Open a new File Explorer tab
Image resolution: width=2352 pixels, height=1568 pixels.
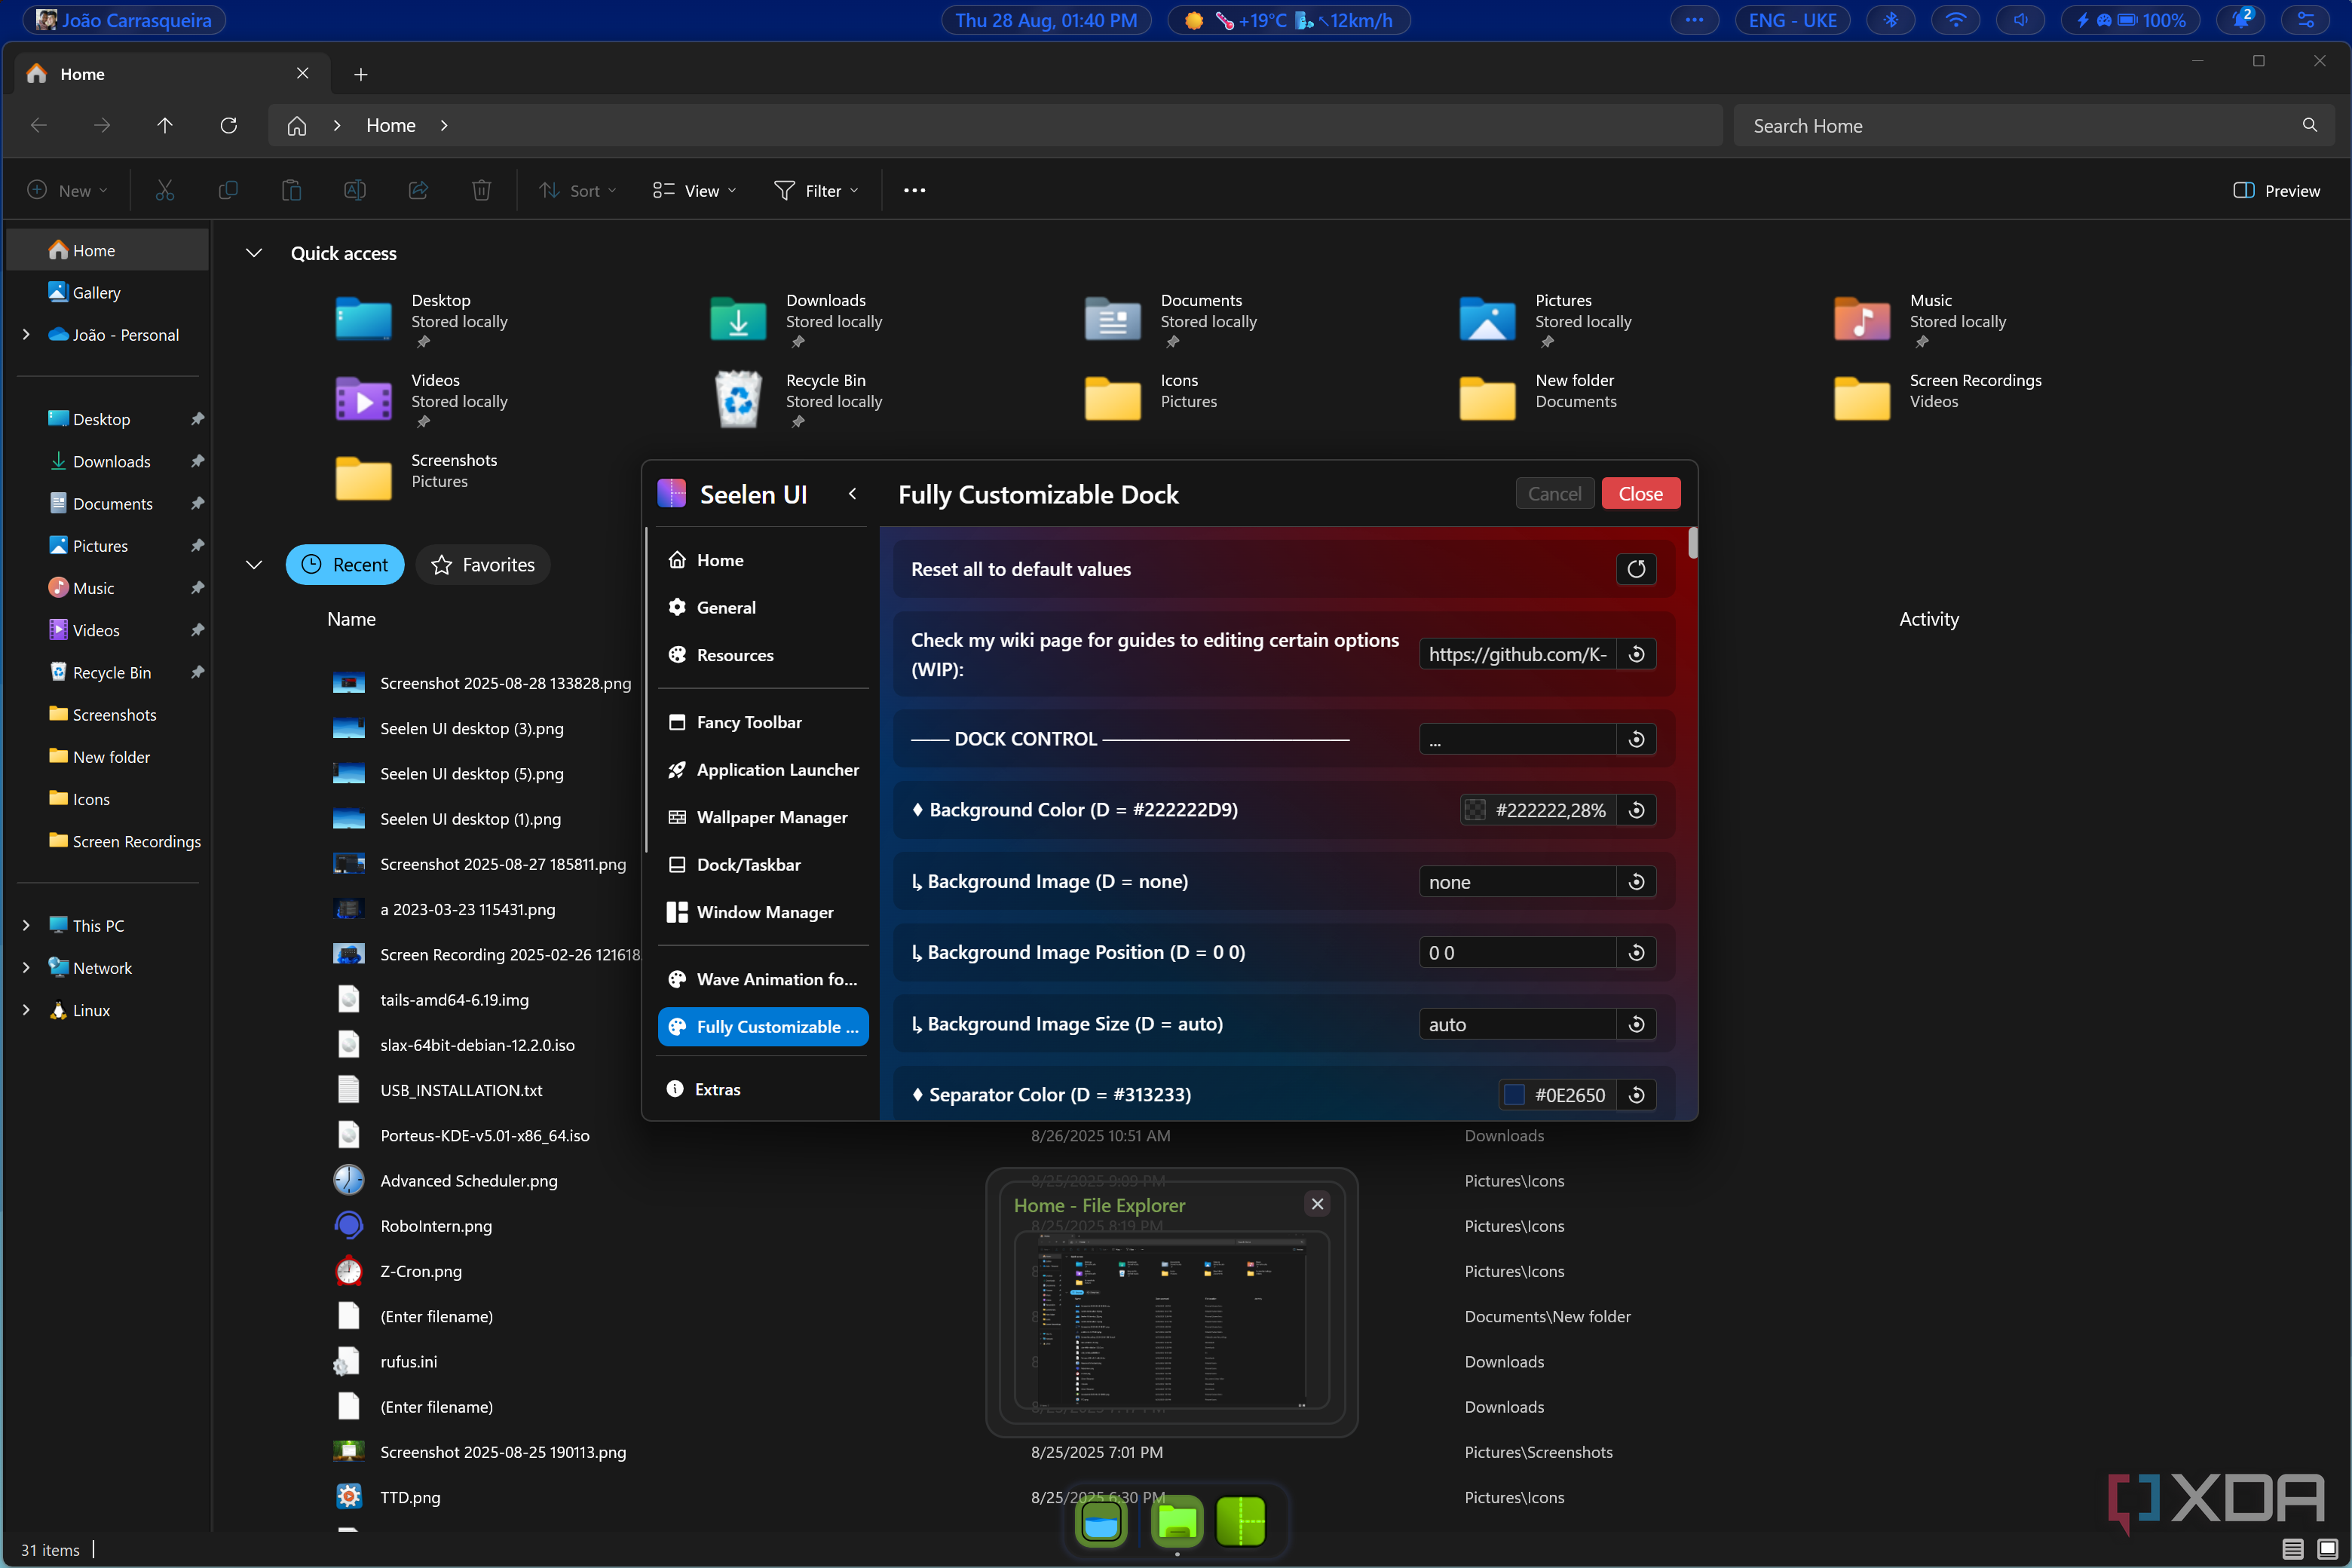[x=361, y=74]
